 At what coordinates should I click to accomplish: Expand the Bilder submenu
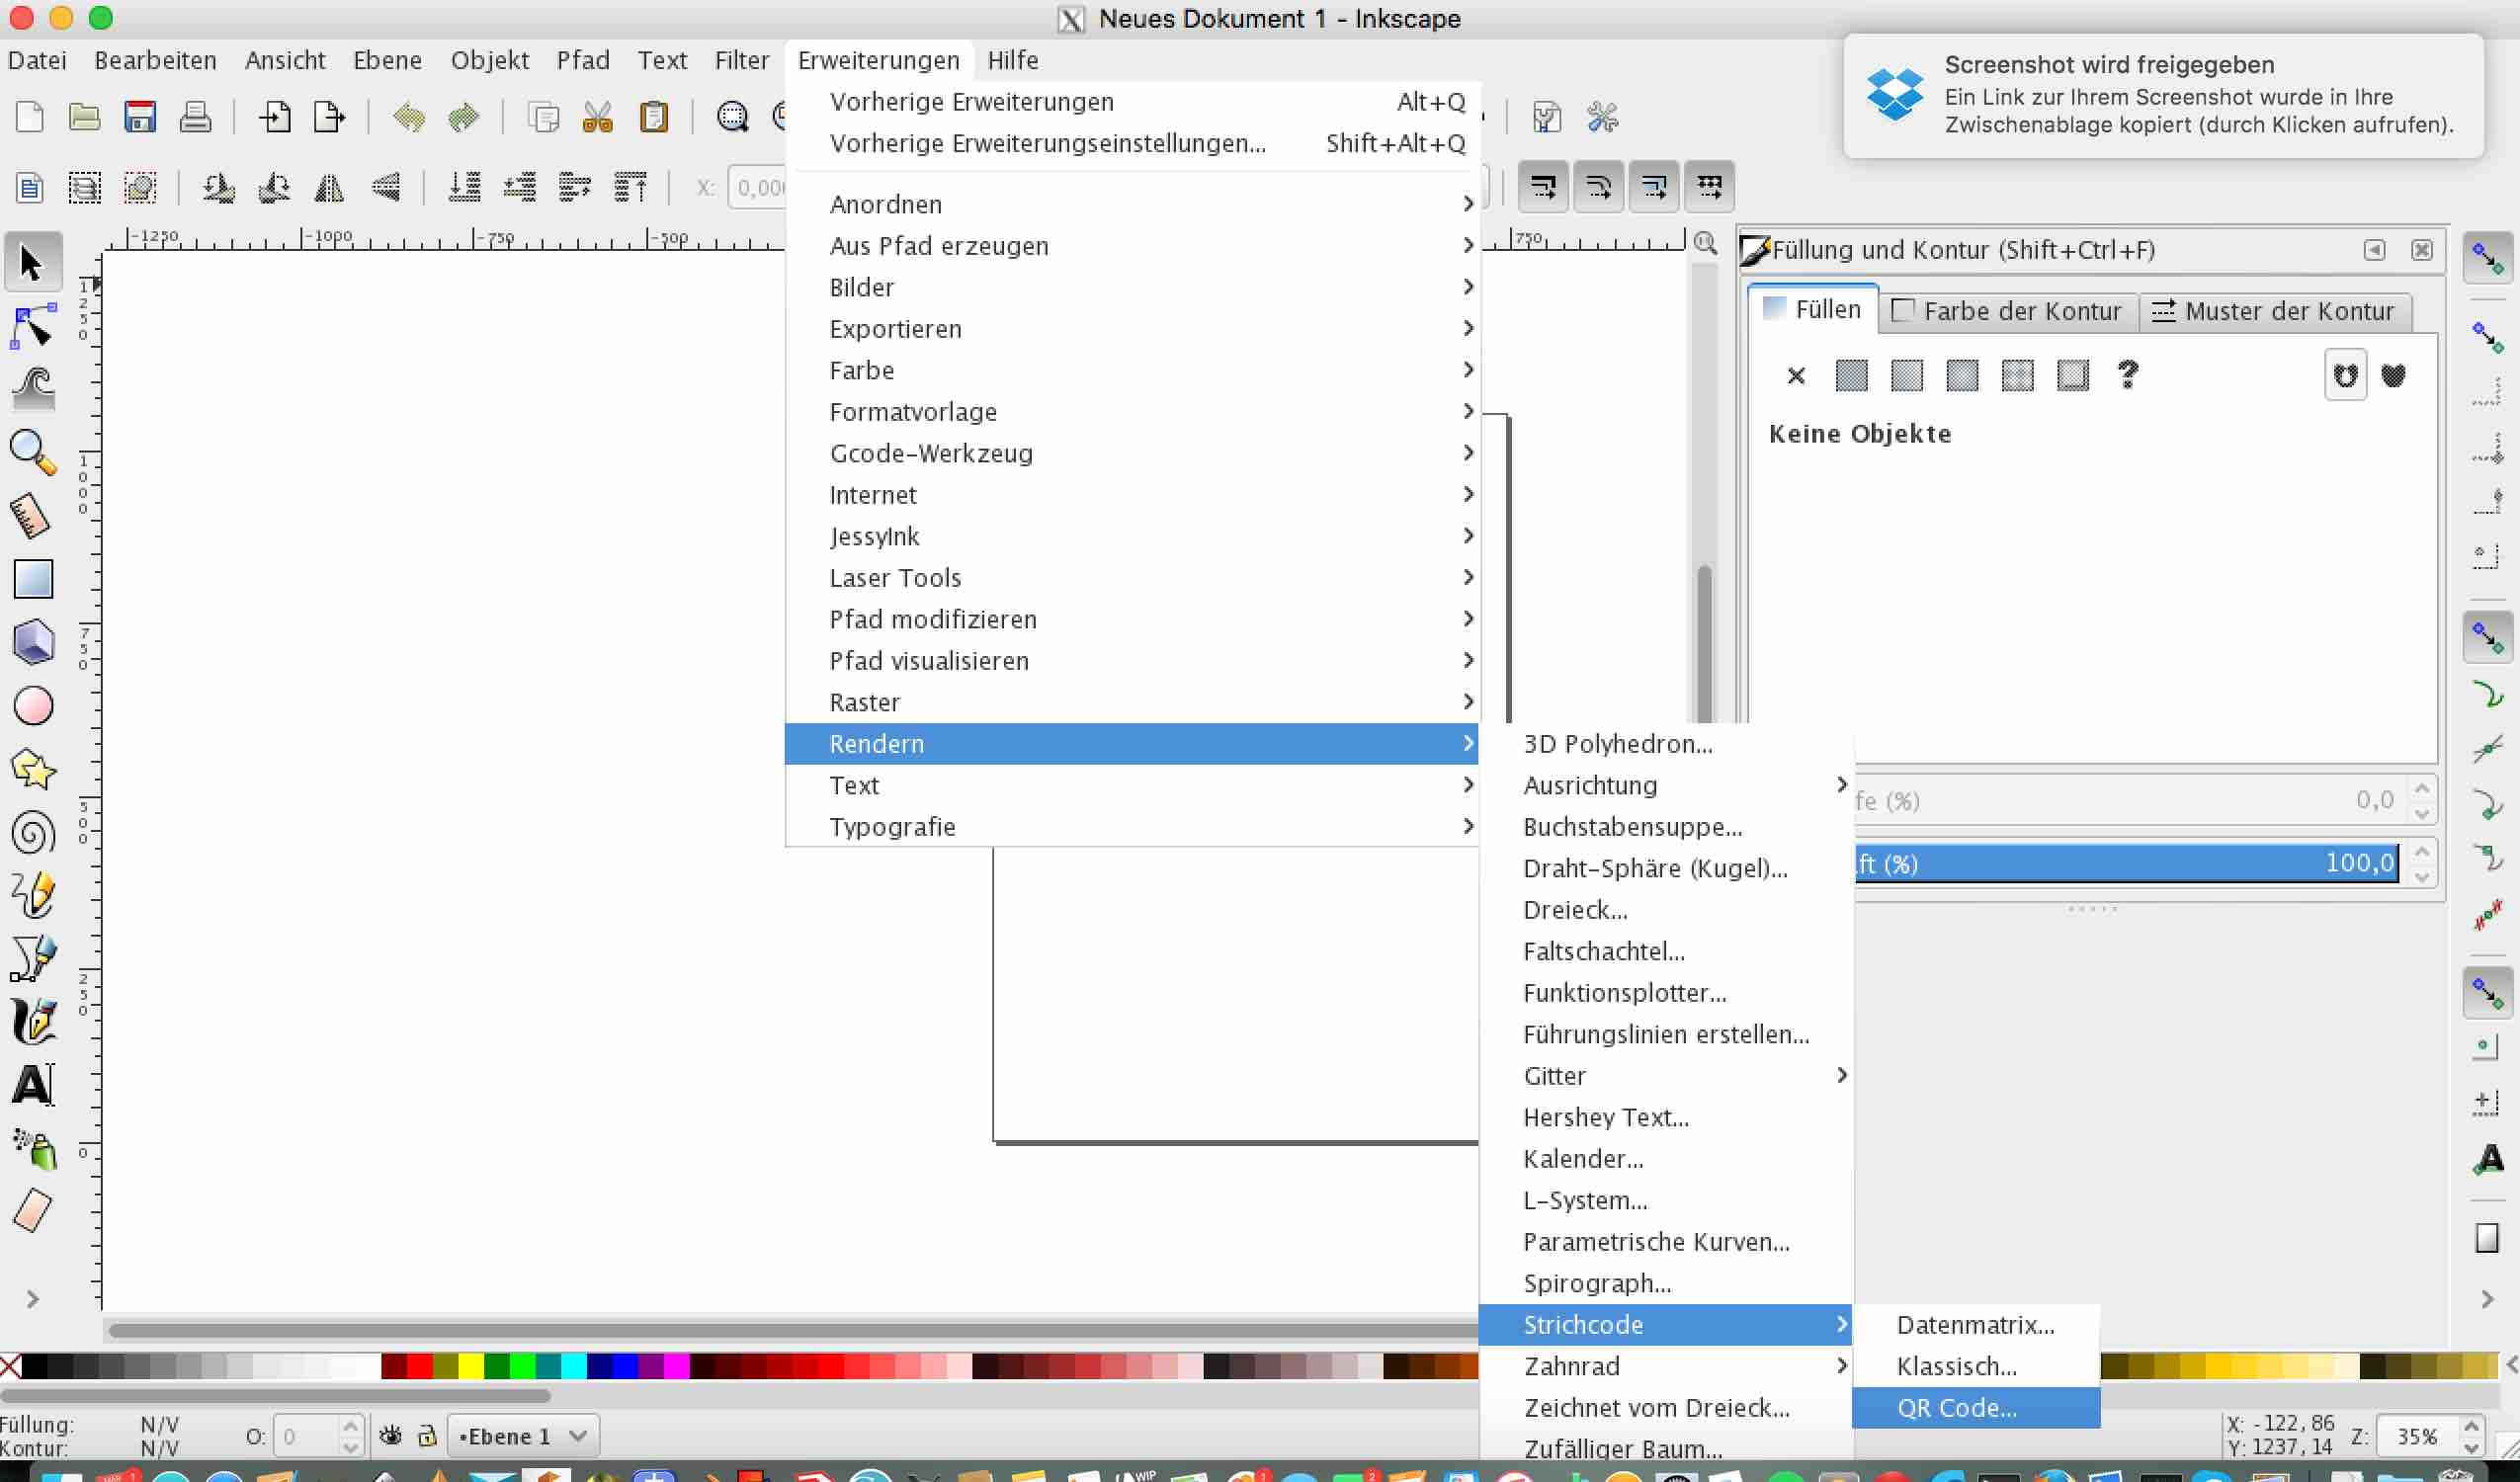coord(1132,287)
